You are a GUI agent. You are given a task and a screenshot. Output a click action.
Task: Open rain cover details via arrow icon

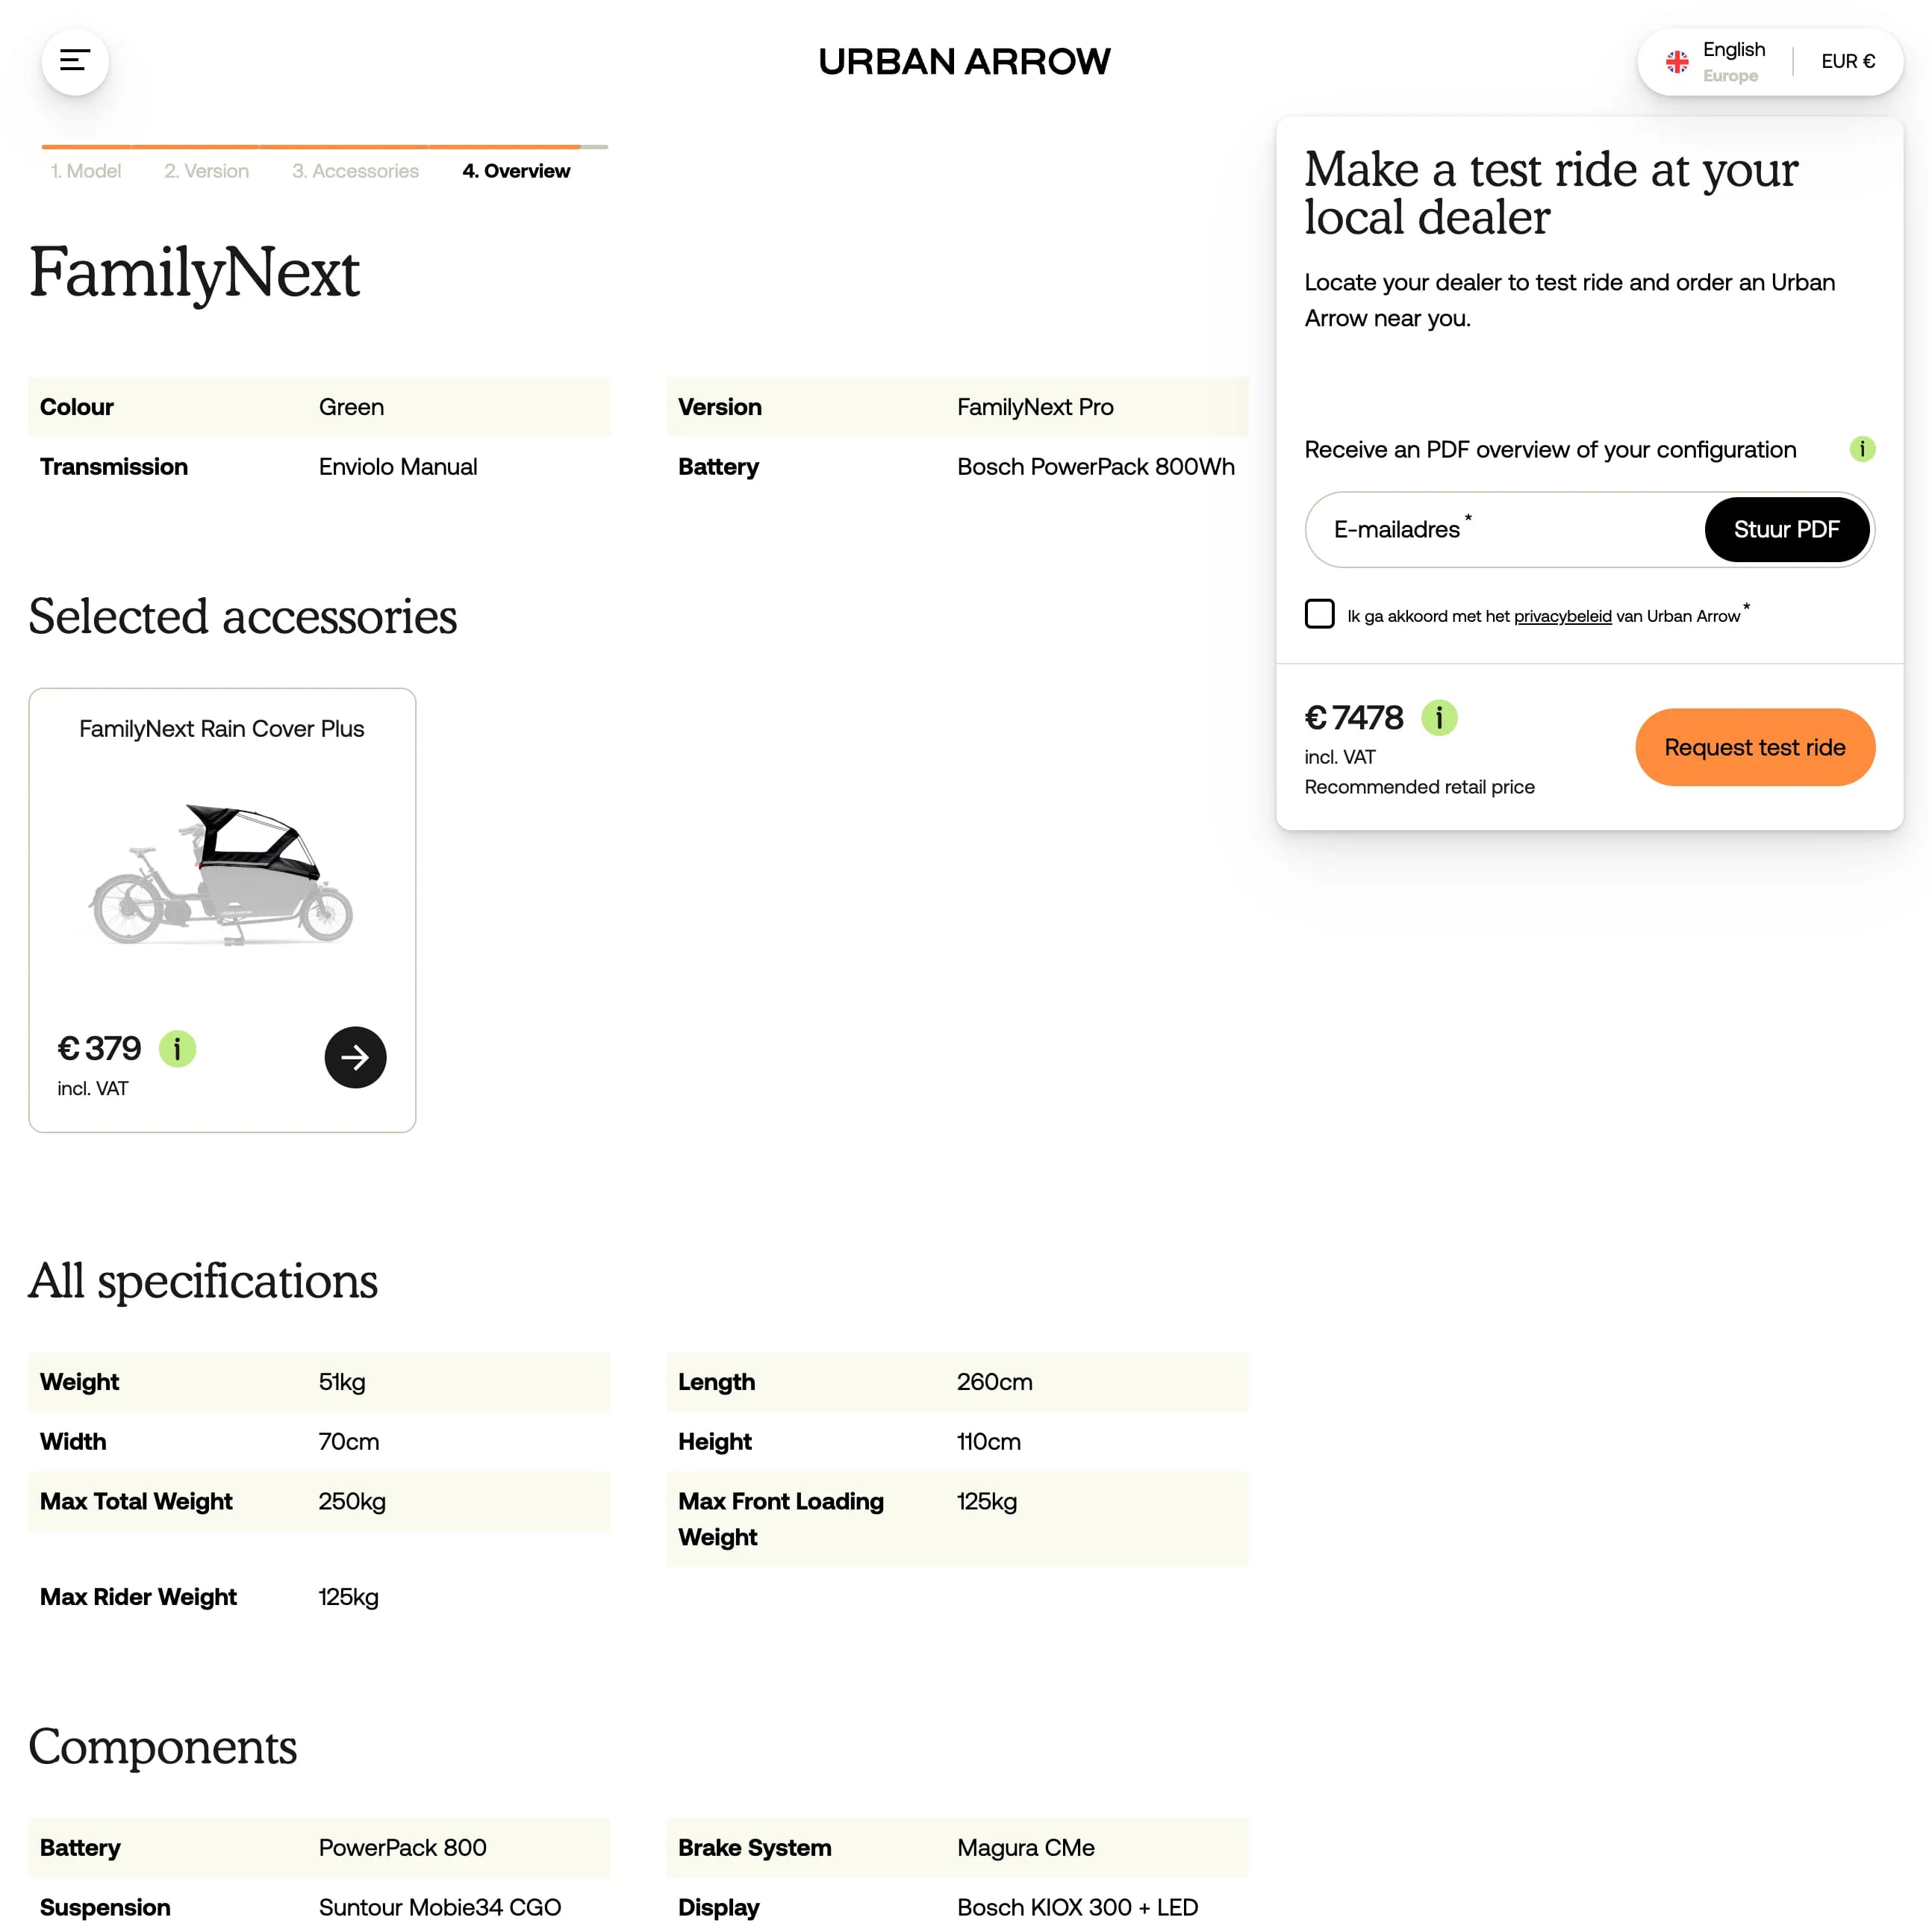click(355, 1057)
